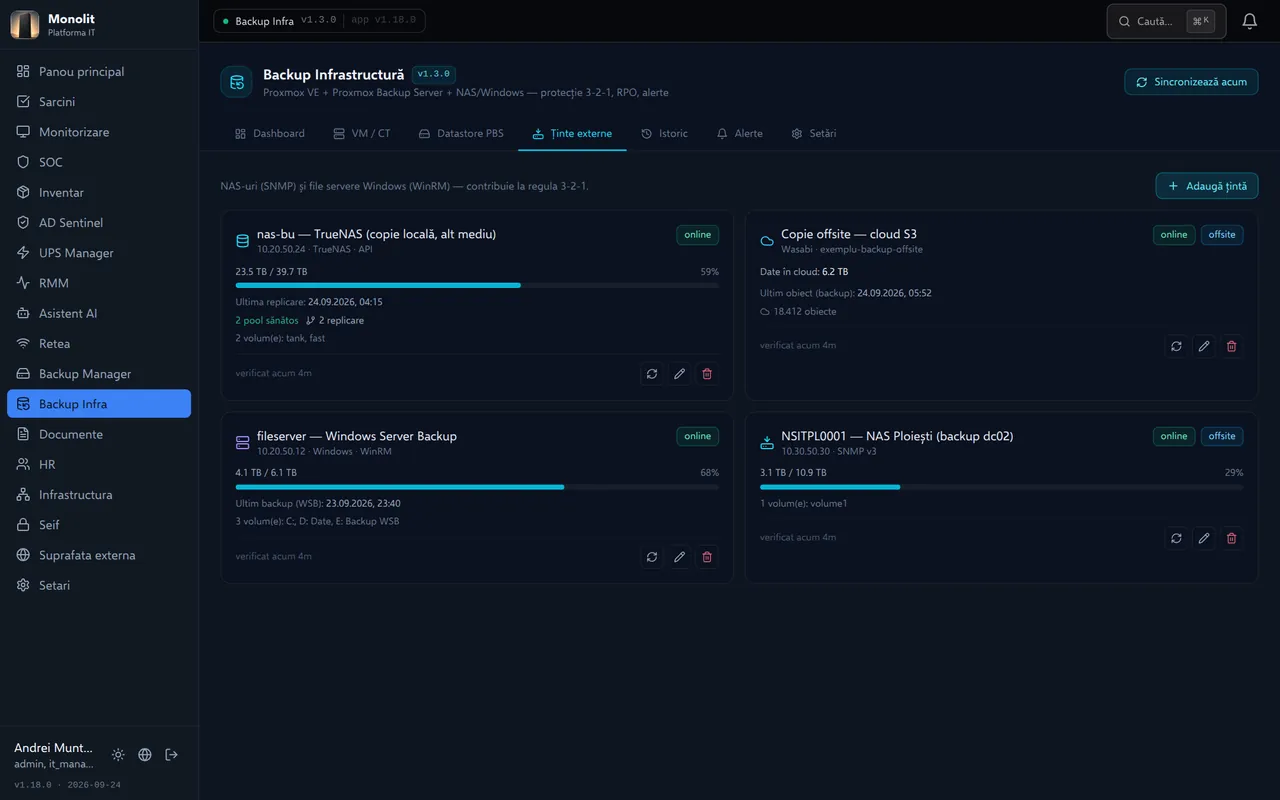Click the server icon on fileserver card
Screen dimensions: 1280x800
point(242,443)
